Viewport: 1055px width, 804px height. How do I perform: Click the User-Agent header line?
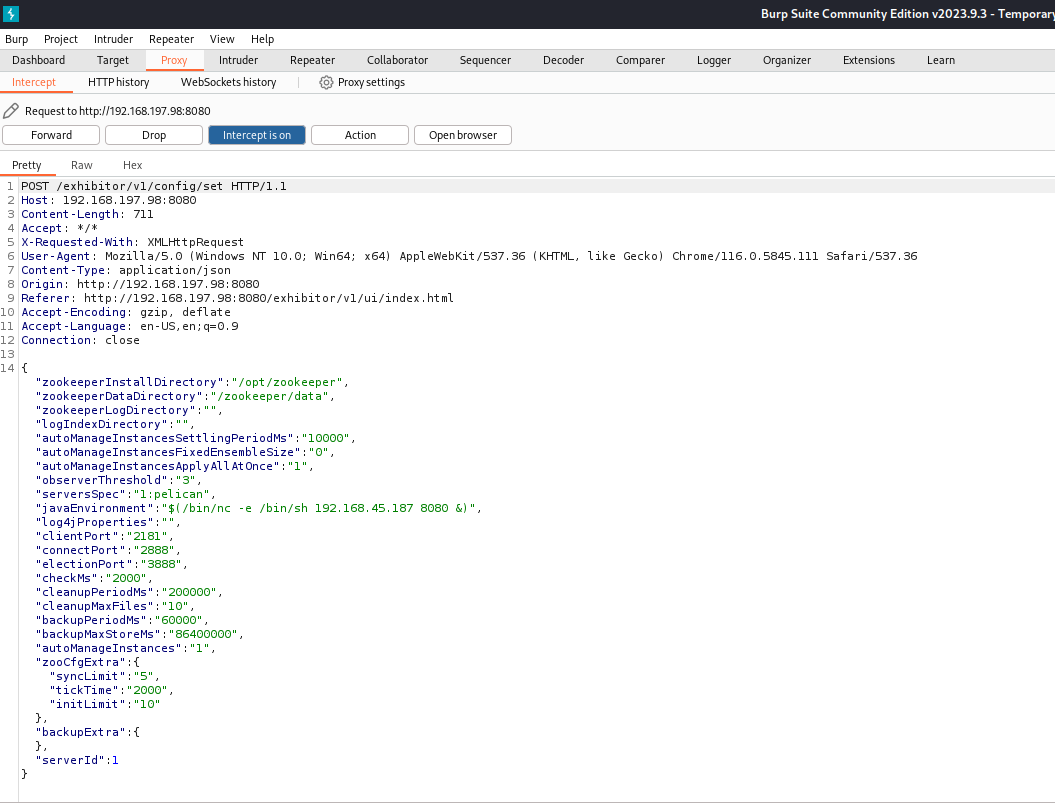tap(469, 256)
